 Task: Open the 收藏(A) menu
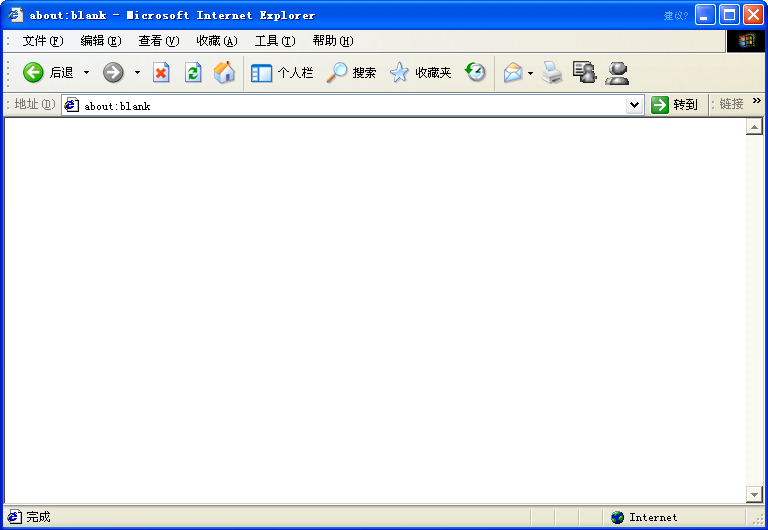click(x=216, y=41)
